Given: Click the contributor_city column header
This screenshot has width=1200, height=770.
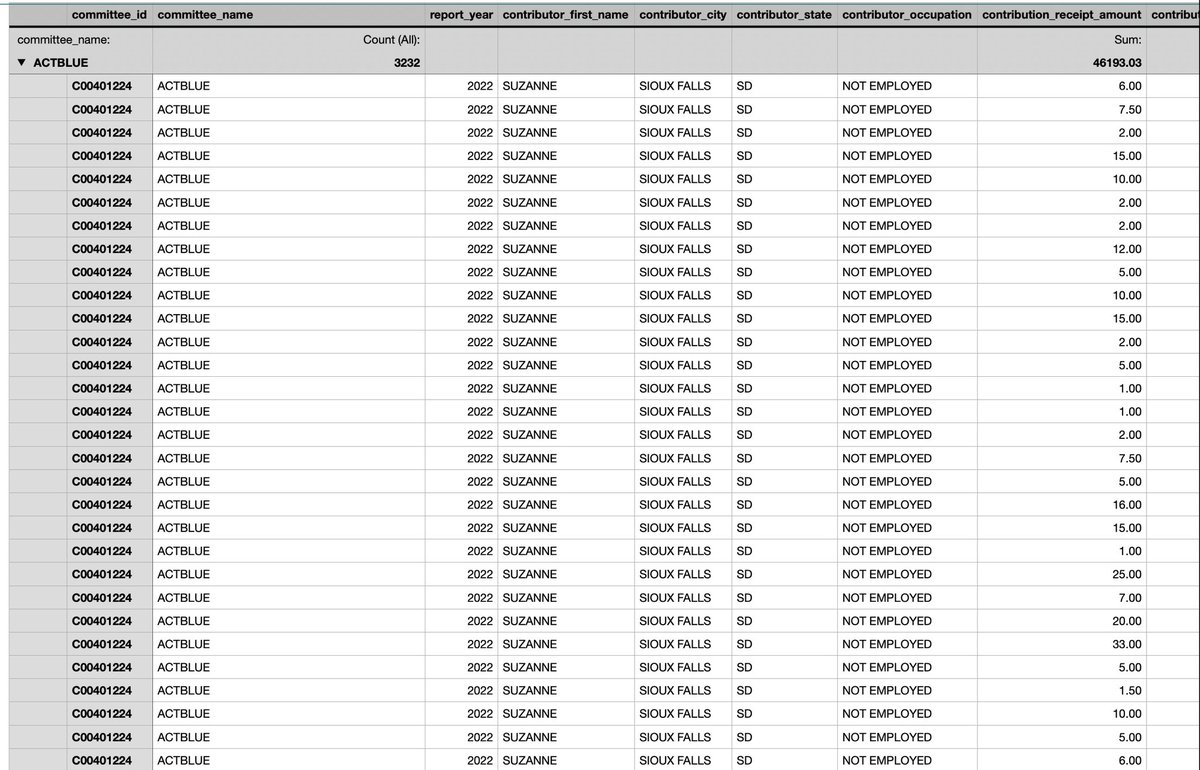Looking at the screenshot, I should tap(682, 15).
